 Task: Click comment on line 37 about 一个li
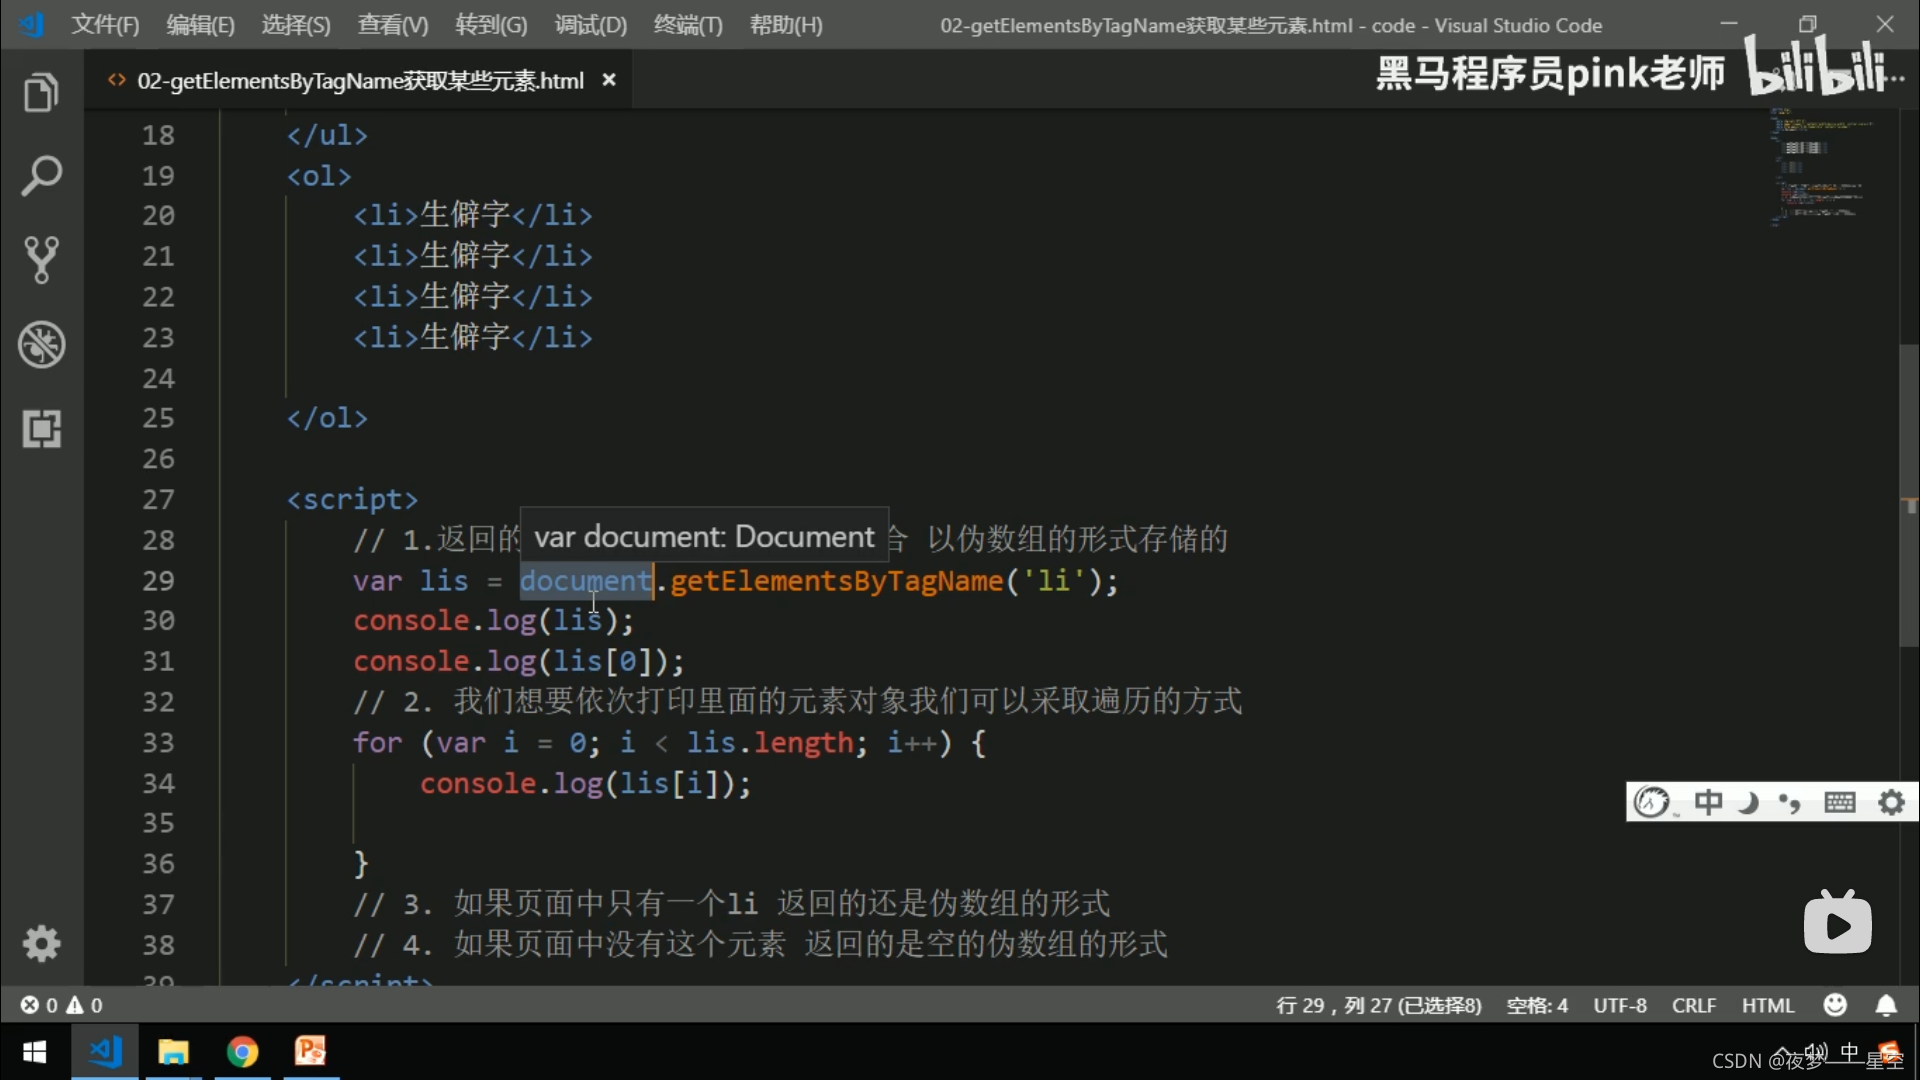pos(731,904)
